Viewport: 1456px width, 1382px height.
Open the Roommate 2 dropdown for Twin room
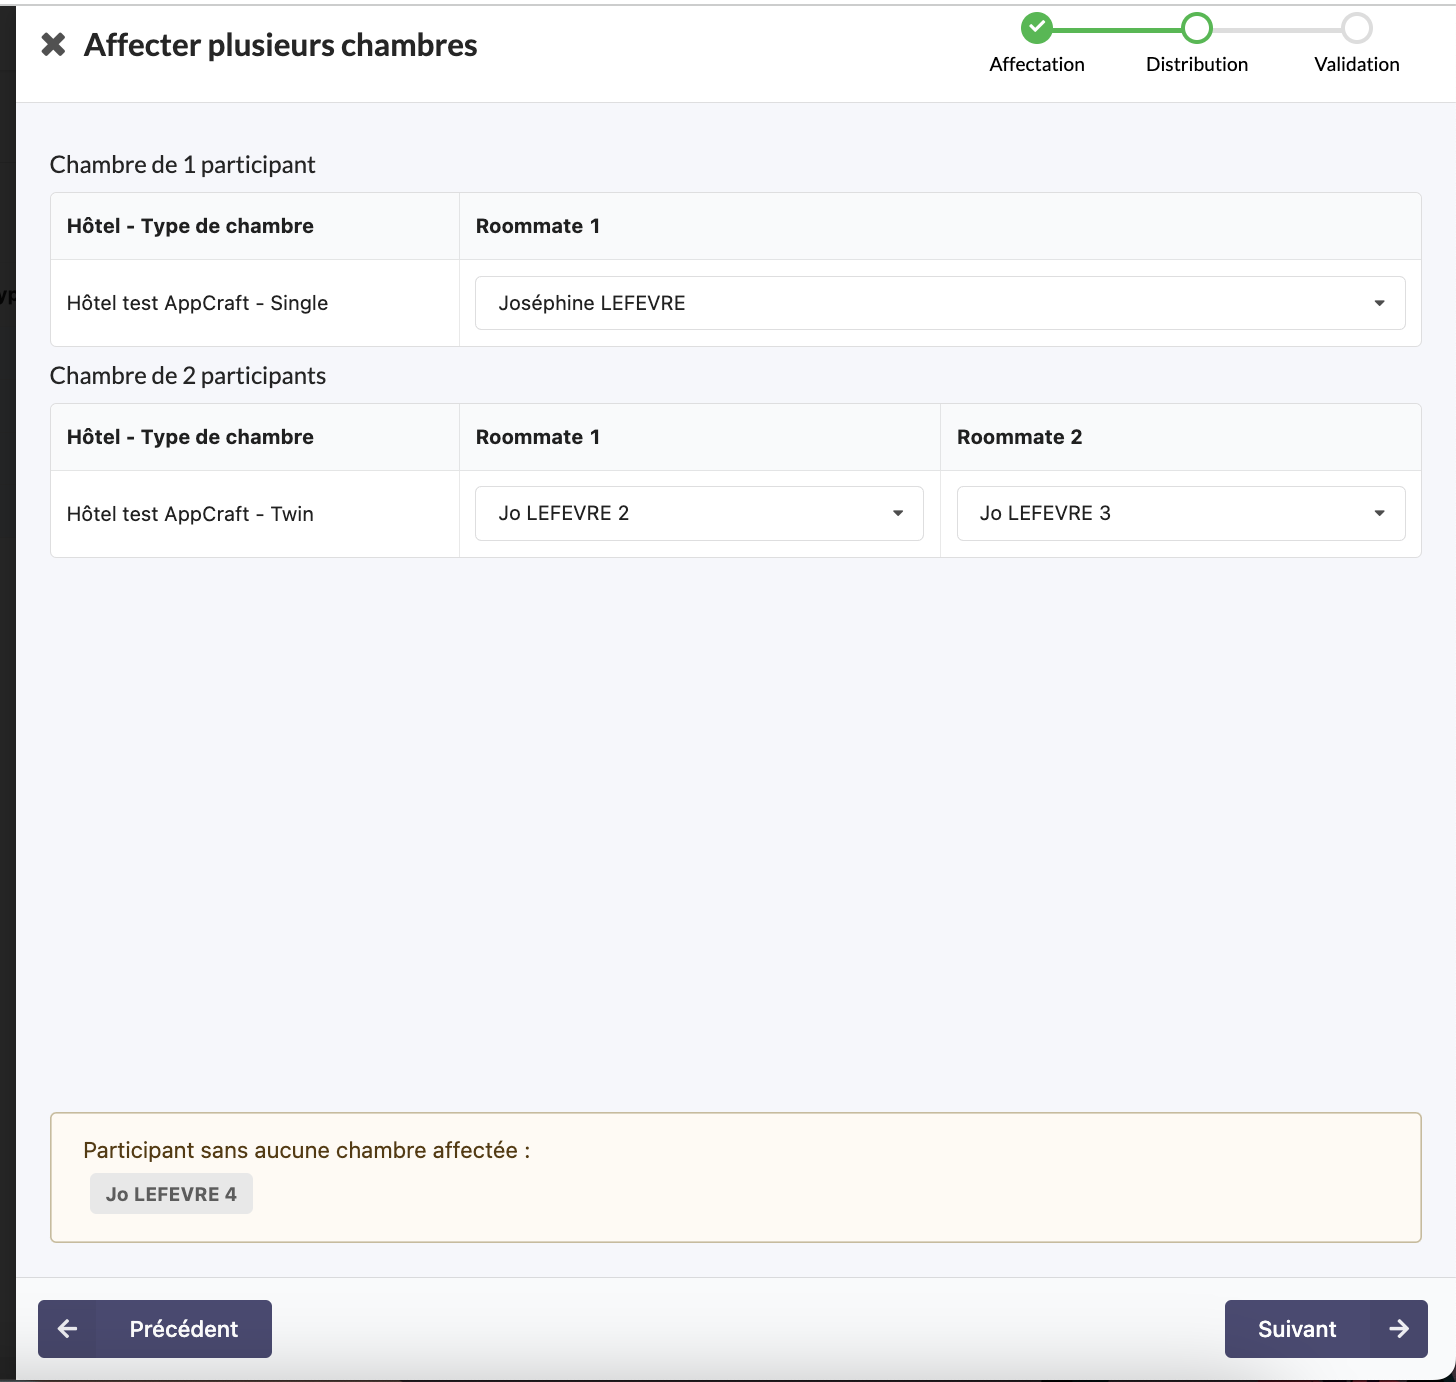point(1160,513)
